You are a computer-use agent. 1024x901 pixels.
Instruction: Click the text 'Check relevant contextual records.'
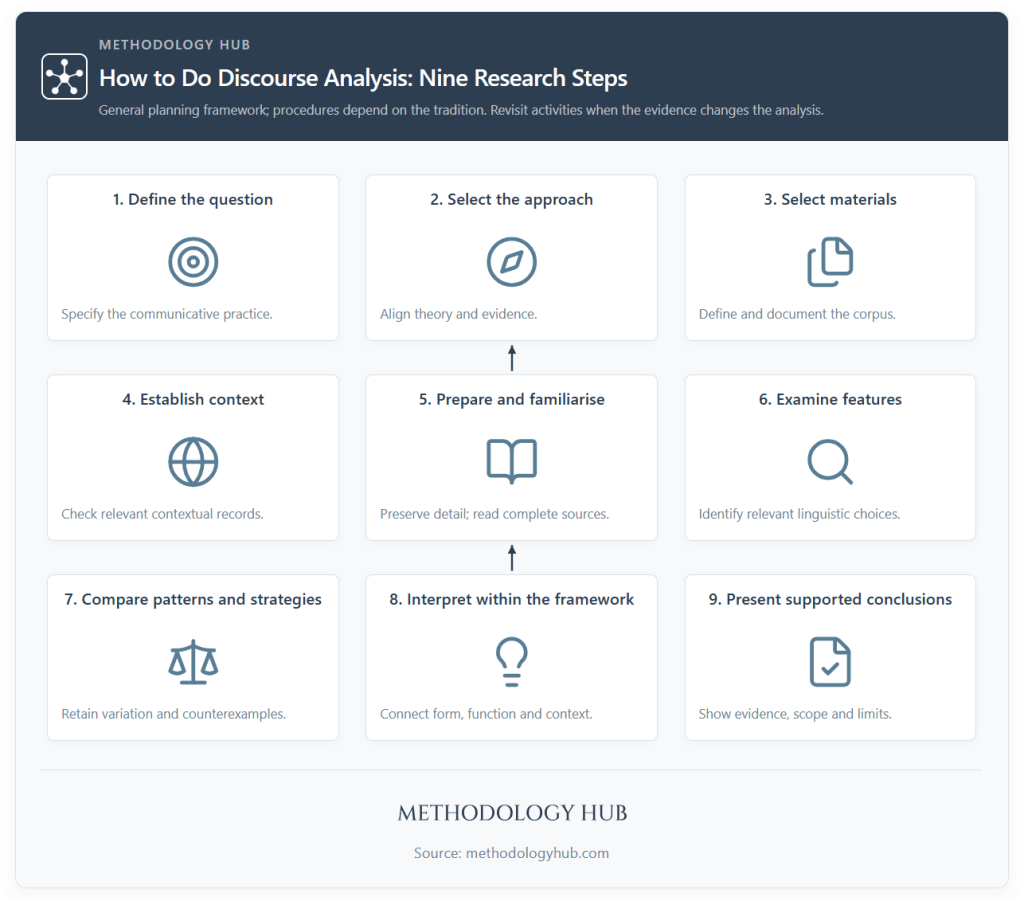(162, 514)
